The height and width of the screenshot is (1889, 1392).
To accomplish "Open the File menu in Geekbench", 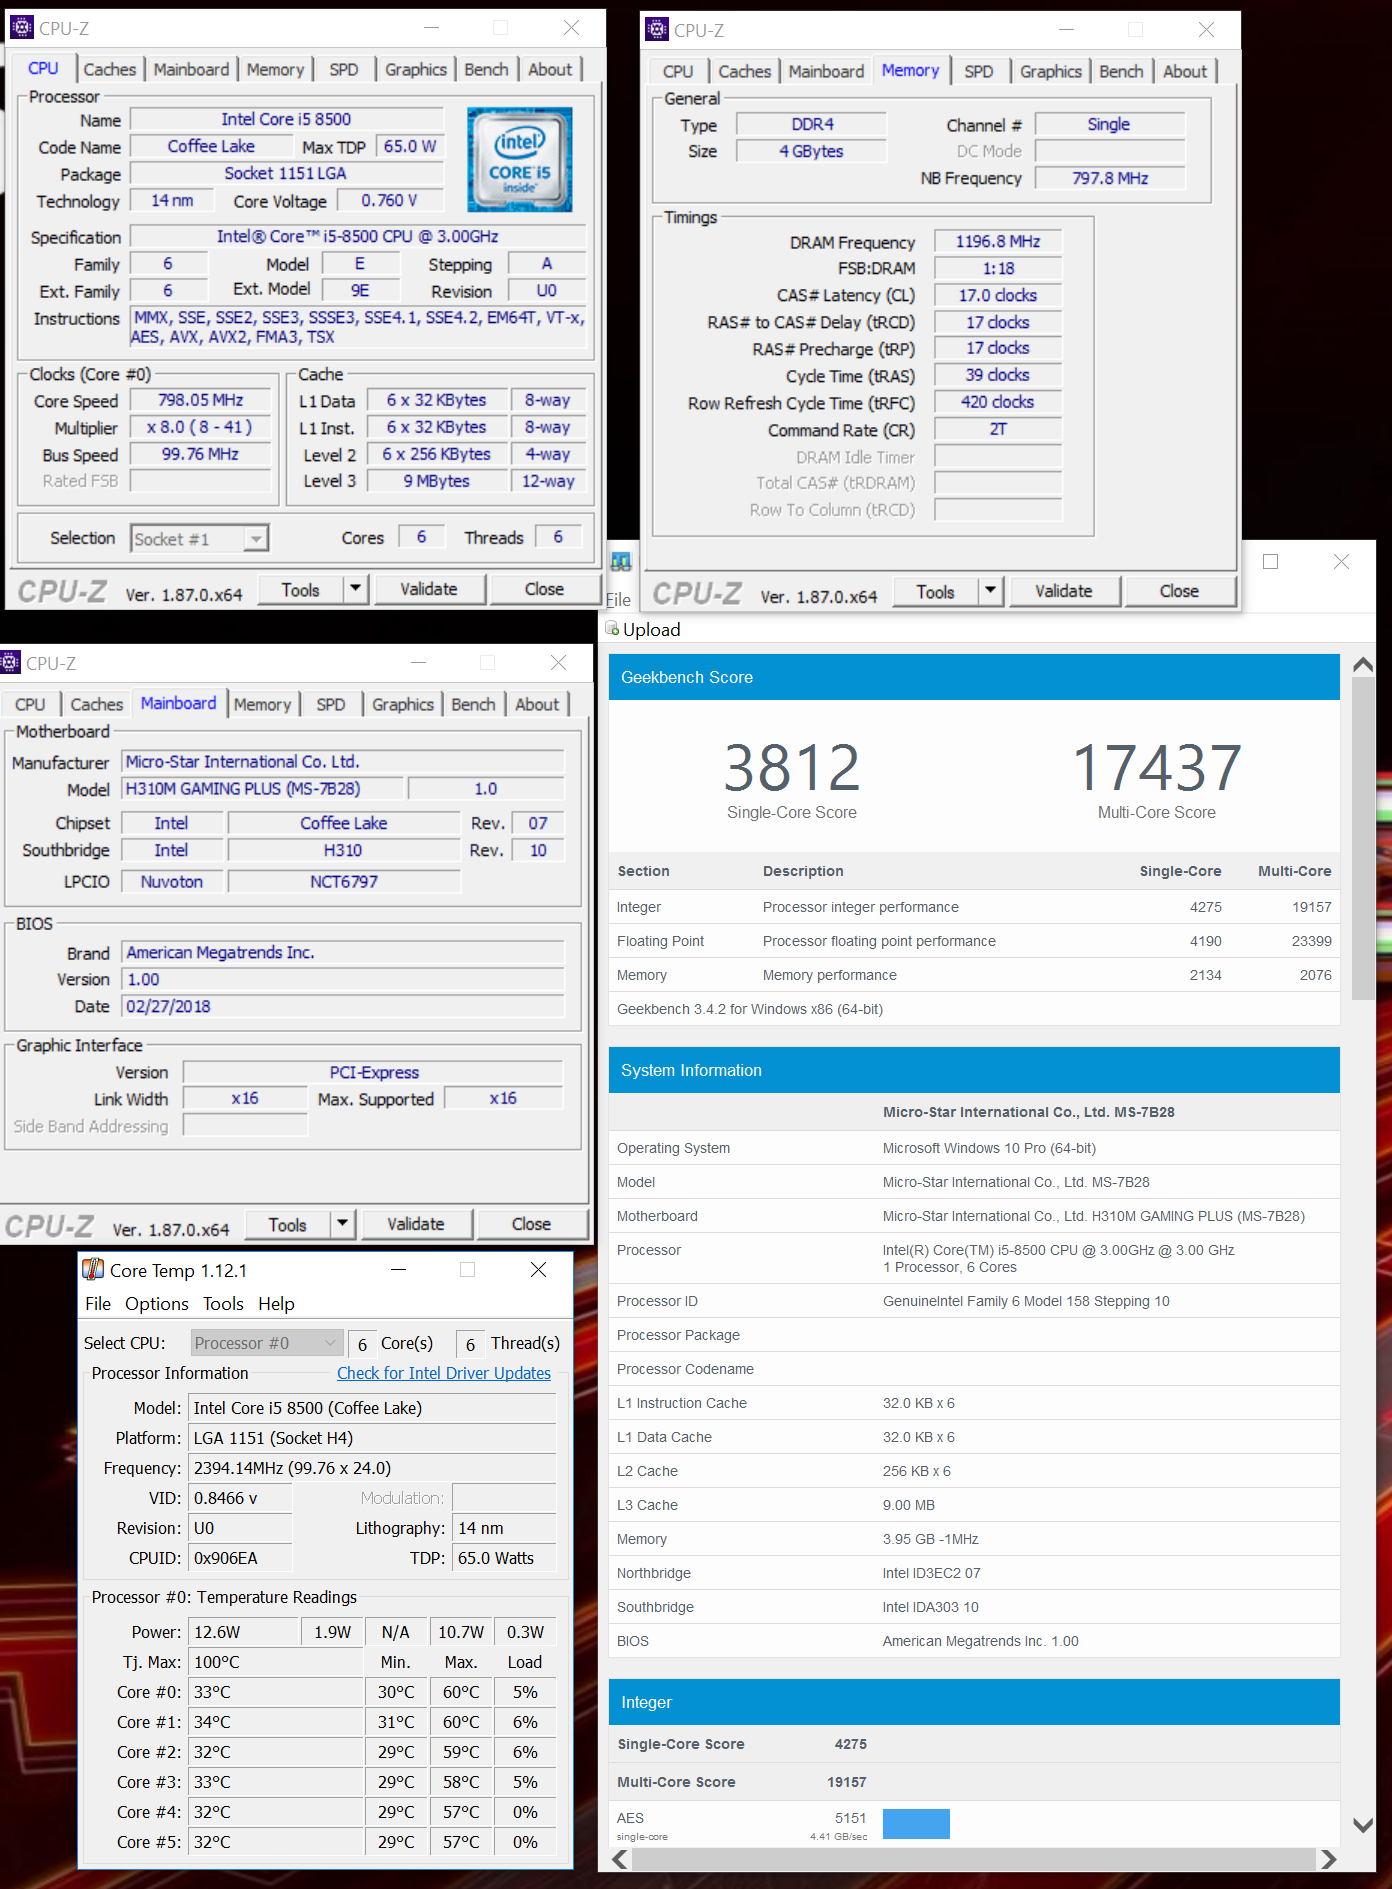I will (x=618, y=599).
